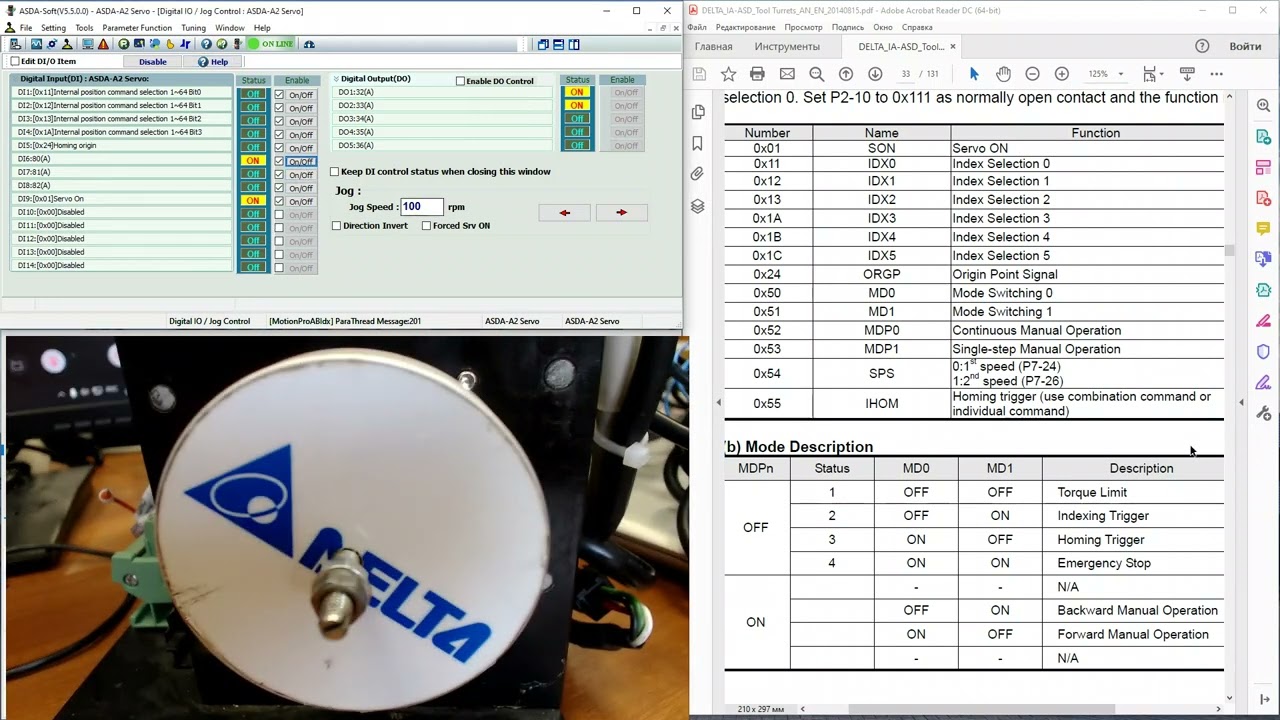Open the File menu in ASDA-Soft
Screen dimensions: 1280x720
coord(25,28)
